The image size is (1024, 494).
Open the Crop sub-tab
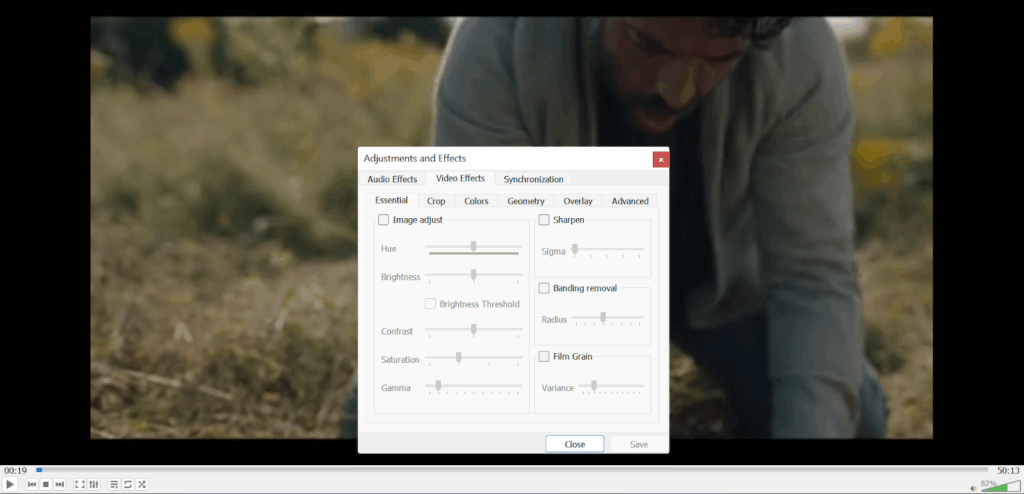pyautogui.click(x=436, y=201)
